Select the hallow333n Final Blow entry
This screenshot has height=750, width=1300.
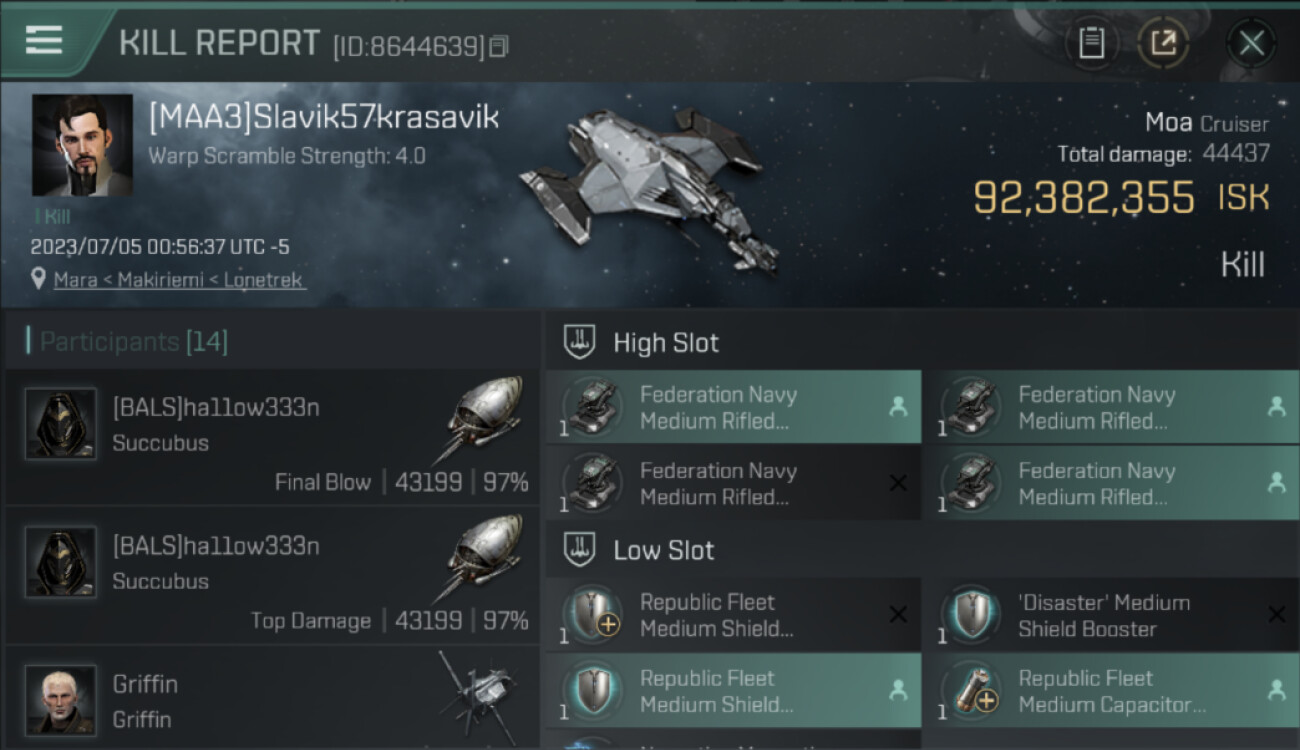272,438
